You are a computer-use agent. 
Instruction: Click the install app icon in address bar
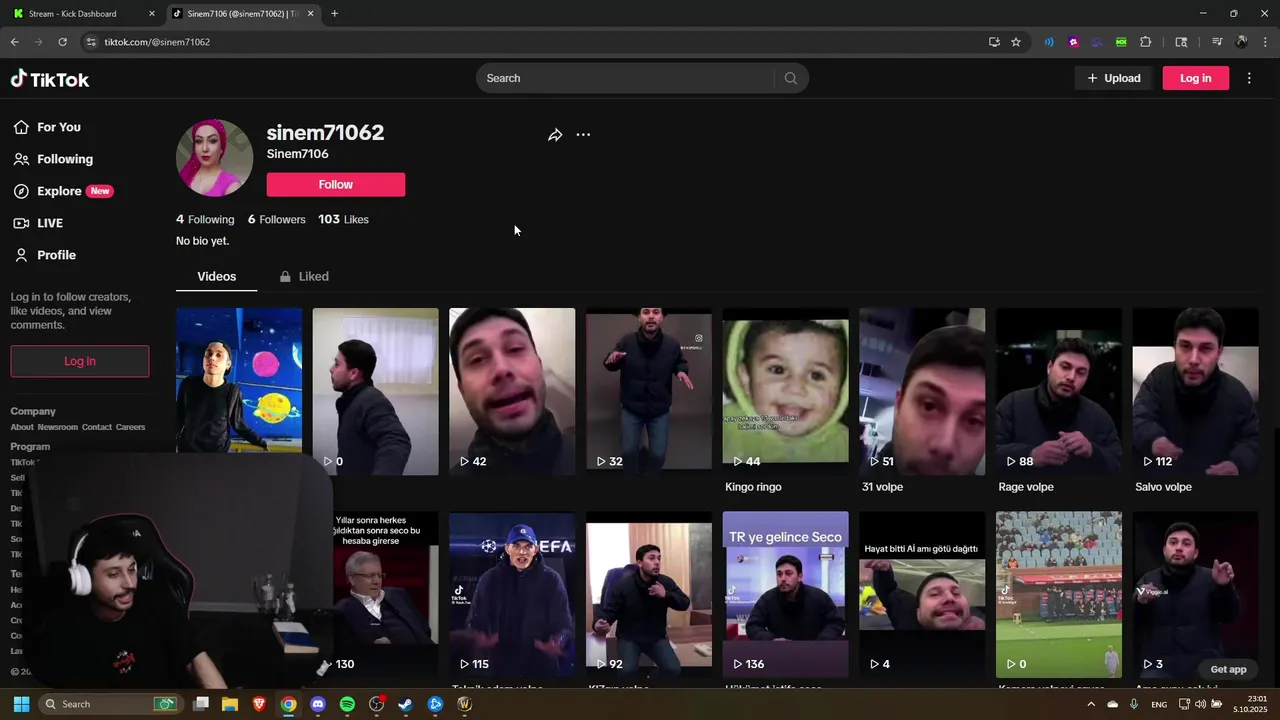pyautogui.click(x=994, y=42)
